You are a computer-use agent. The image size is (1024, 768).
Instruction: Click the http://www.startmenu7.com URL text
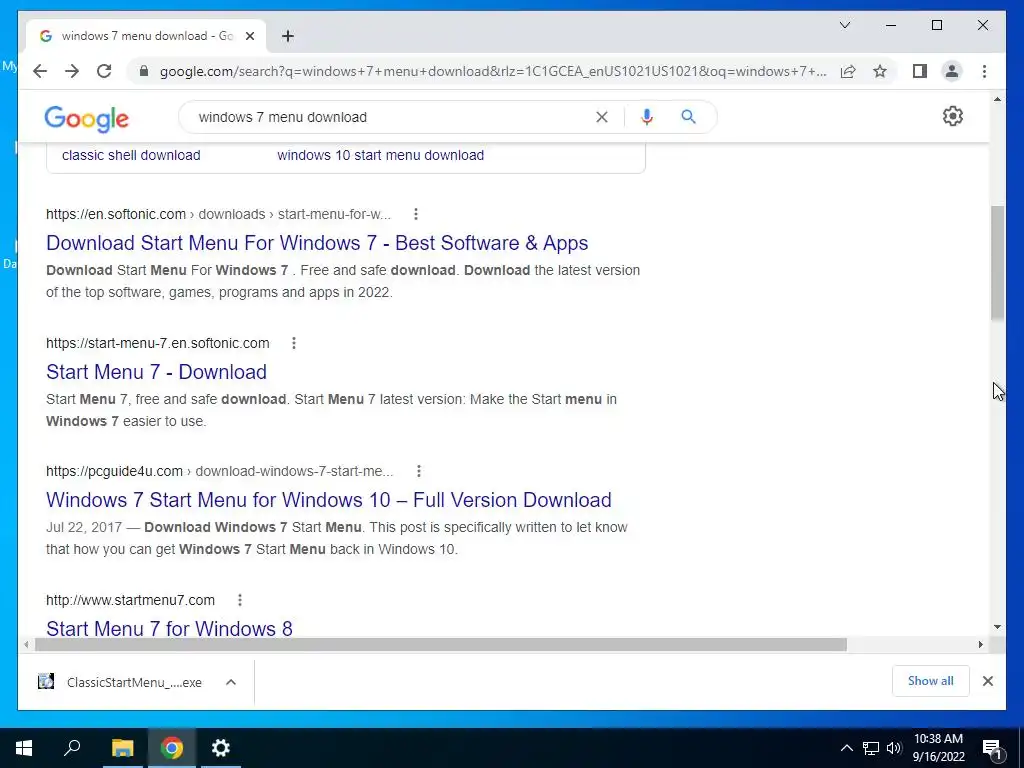[x=130, y=600]
